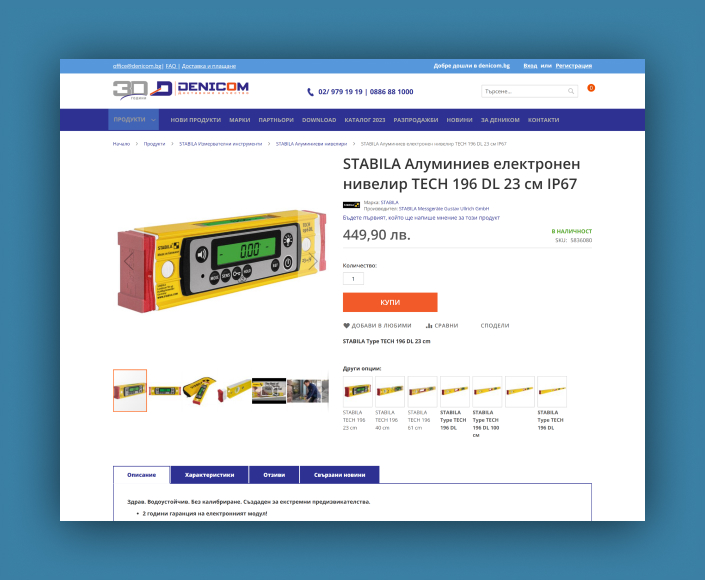Open ПАРТНЬОРИ menu item

click(x=276, y=120)
